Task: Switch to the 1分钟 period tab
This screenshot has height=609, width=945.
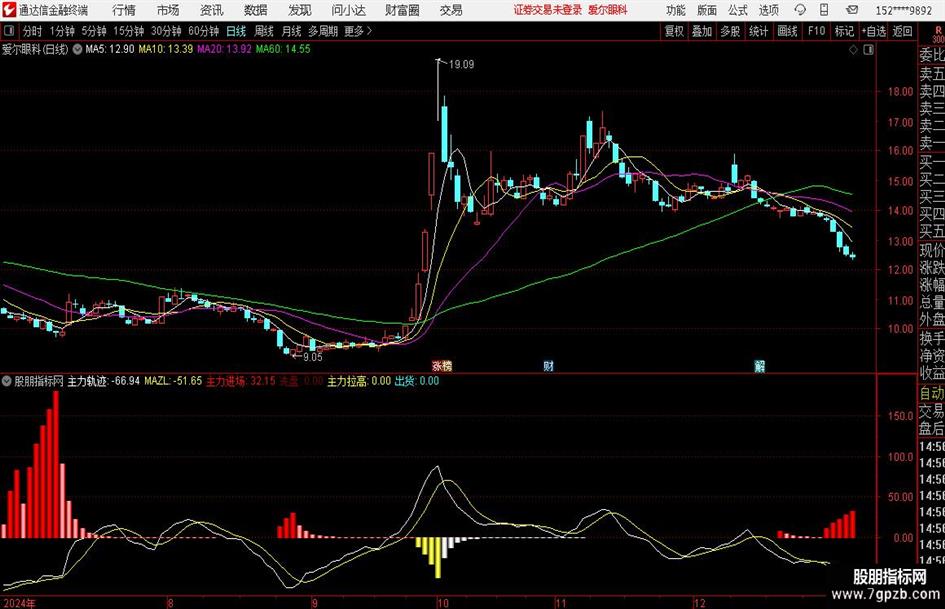Action: [x=62, y=31]
